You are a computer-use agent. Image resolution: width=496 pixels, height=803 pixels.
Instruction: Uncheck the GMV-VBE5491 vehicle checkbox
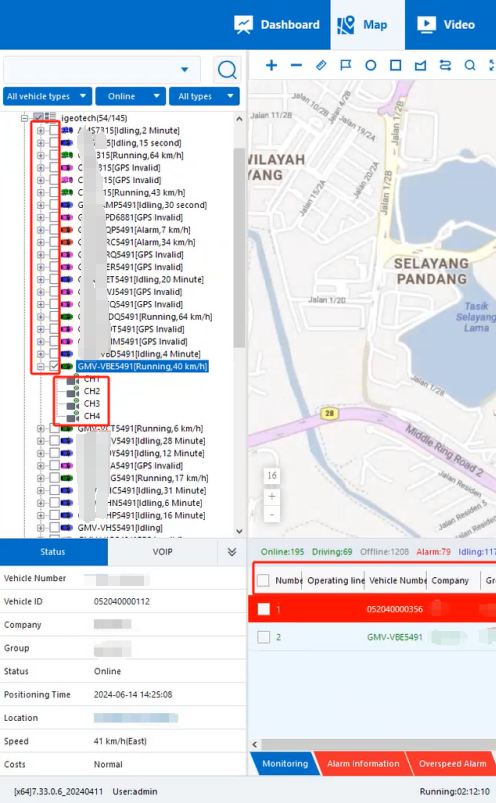pos(54,366)
